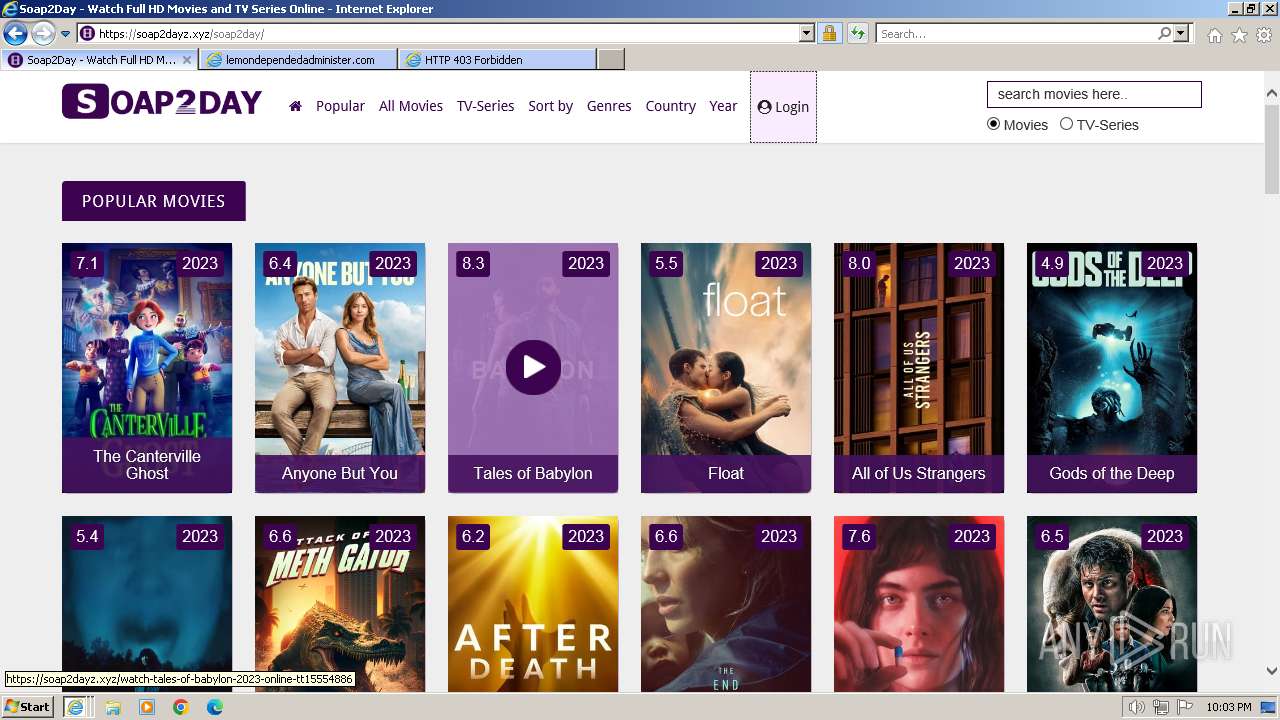The height and width of the screenshot is (720, 1280).
Task: Click the 5.4 rating badge
Action: click(87, 536)
